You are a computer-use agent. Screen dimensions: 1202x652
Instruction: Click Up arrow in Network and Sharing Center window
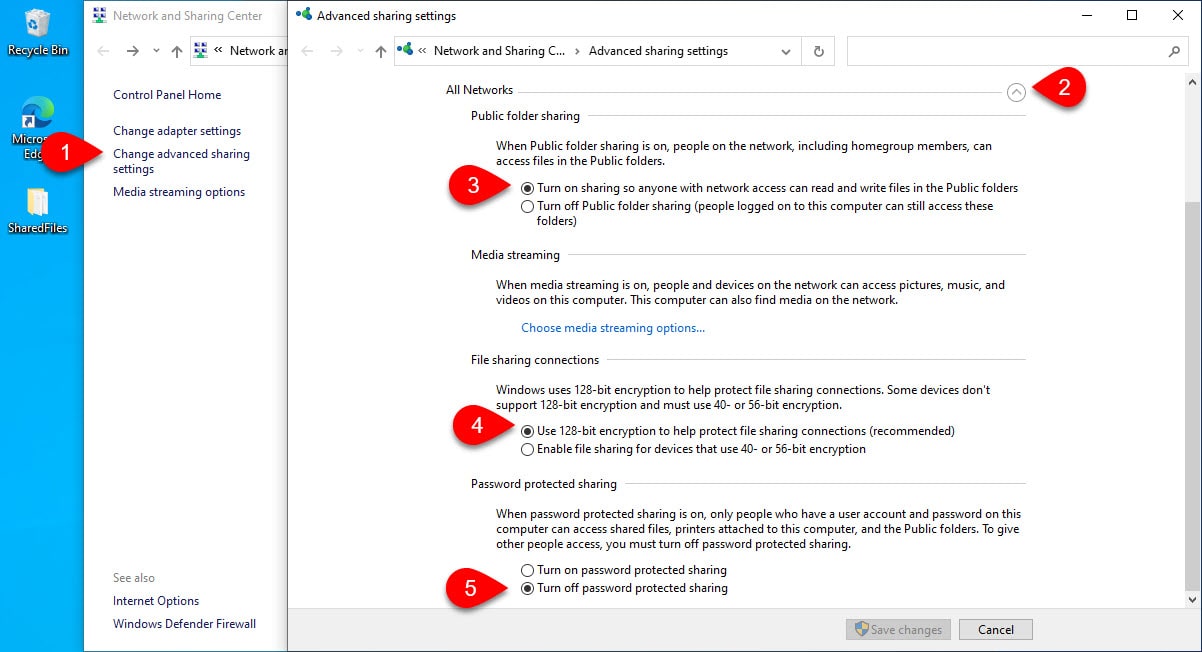pos(176,51)
